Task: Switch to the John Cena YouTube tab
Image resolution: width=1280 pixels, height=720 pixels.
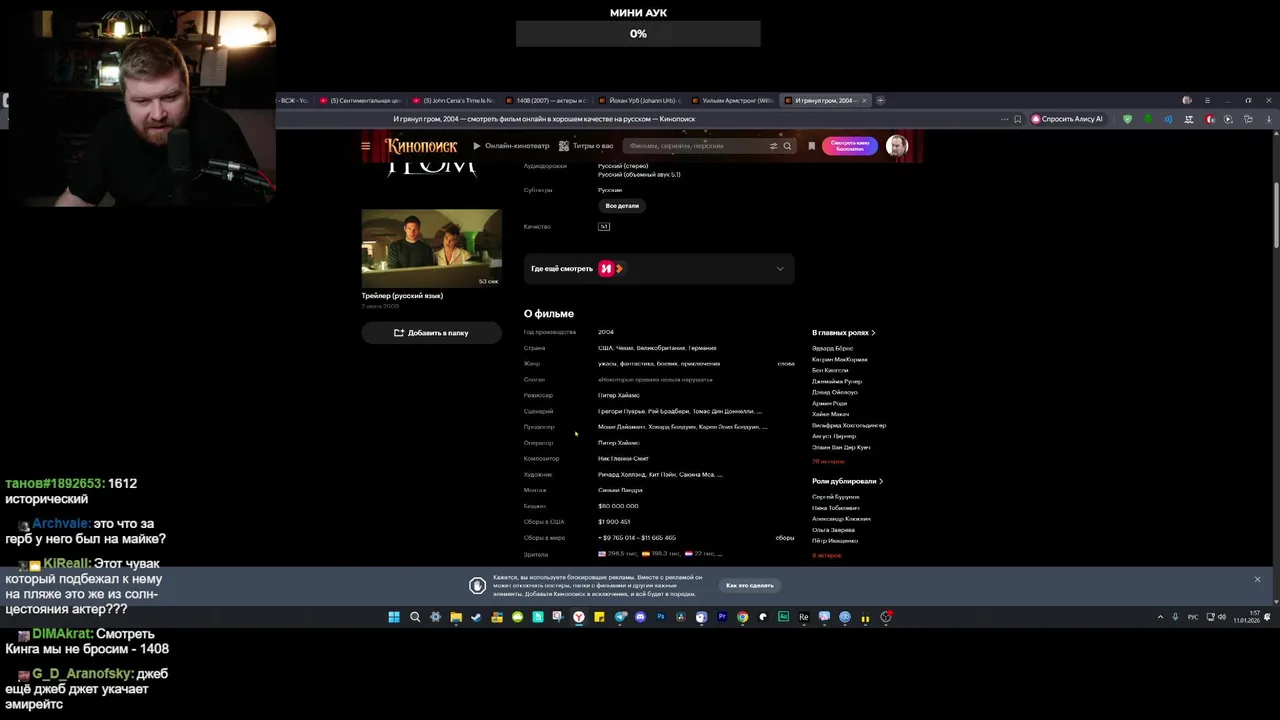Action: pos(453,100)
